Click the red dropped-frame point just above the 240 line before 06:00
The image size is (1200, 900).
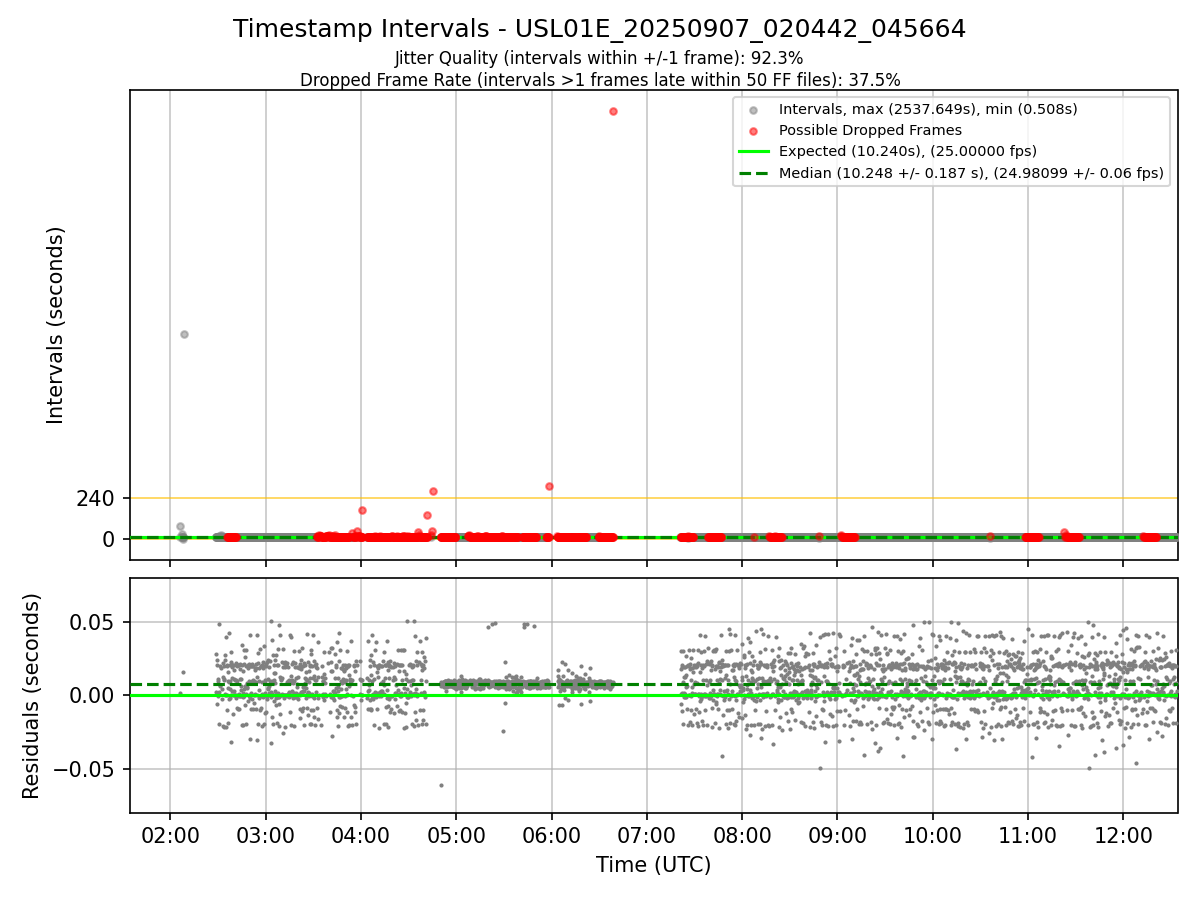549,486
